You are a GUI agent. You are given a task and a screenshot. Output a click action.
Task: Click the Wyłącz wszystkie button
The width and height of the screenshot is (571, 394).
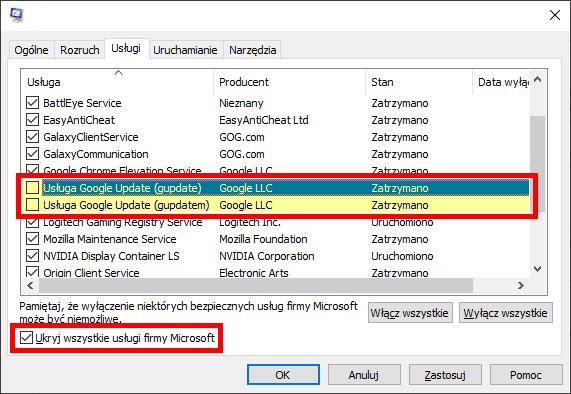pyautogui.click(x=505, y=313)
